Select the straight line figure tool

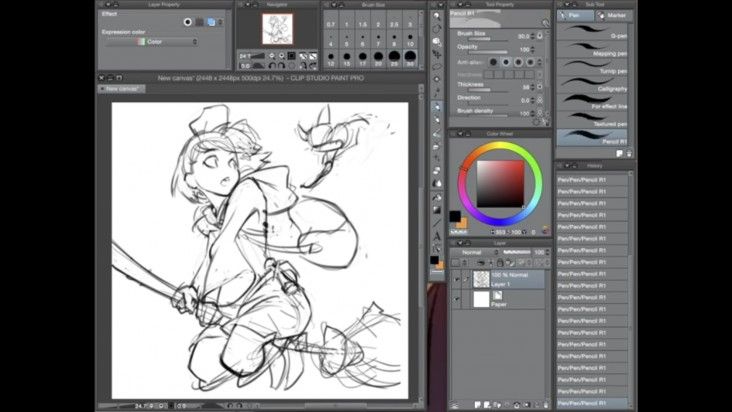[437, 223]
